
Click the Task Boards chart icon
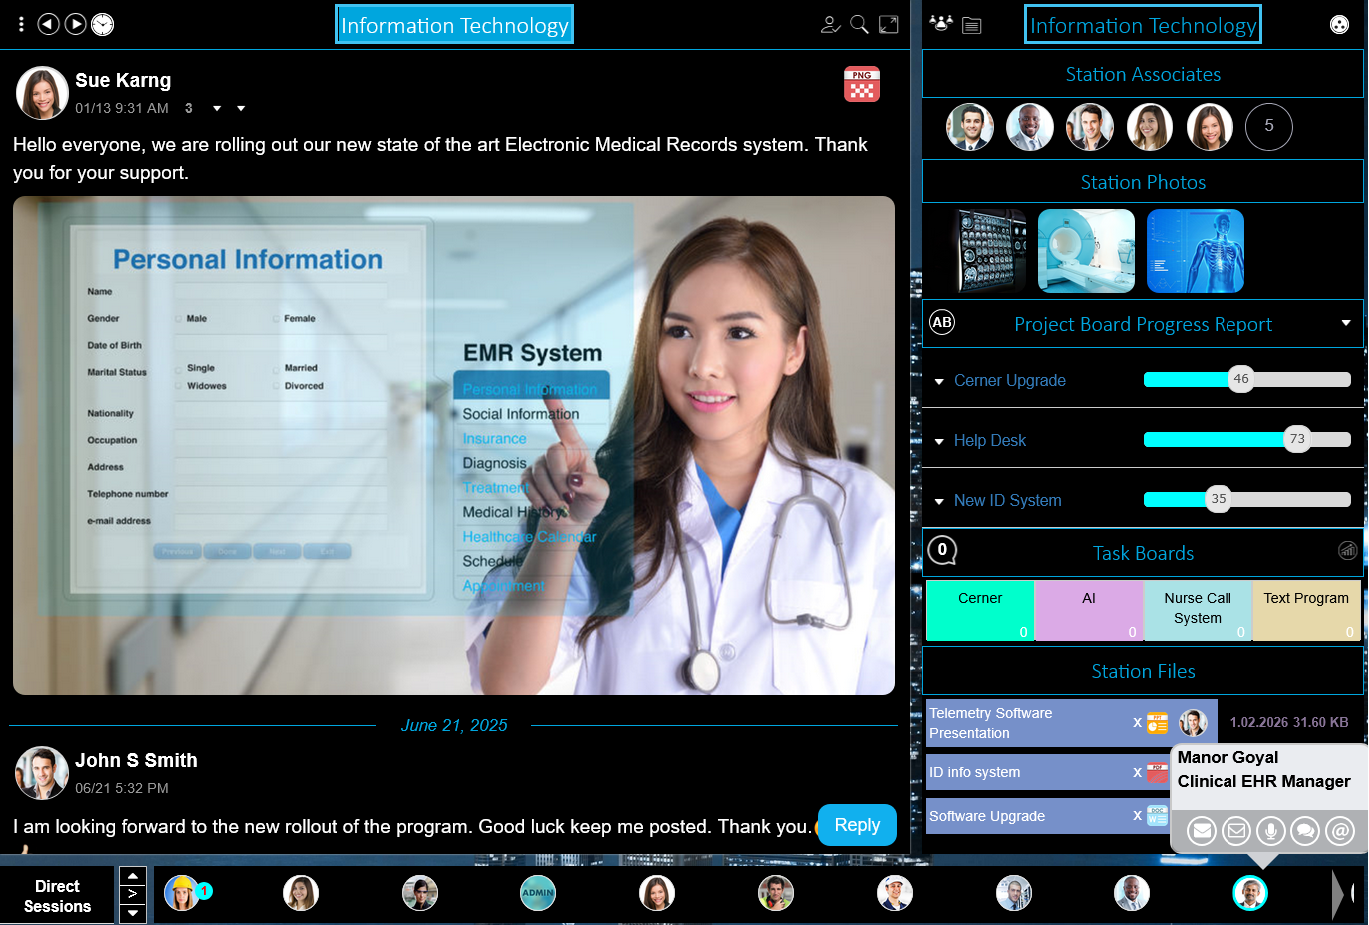click(x=1347, y=550)
